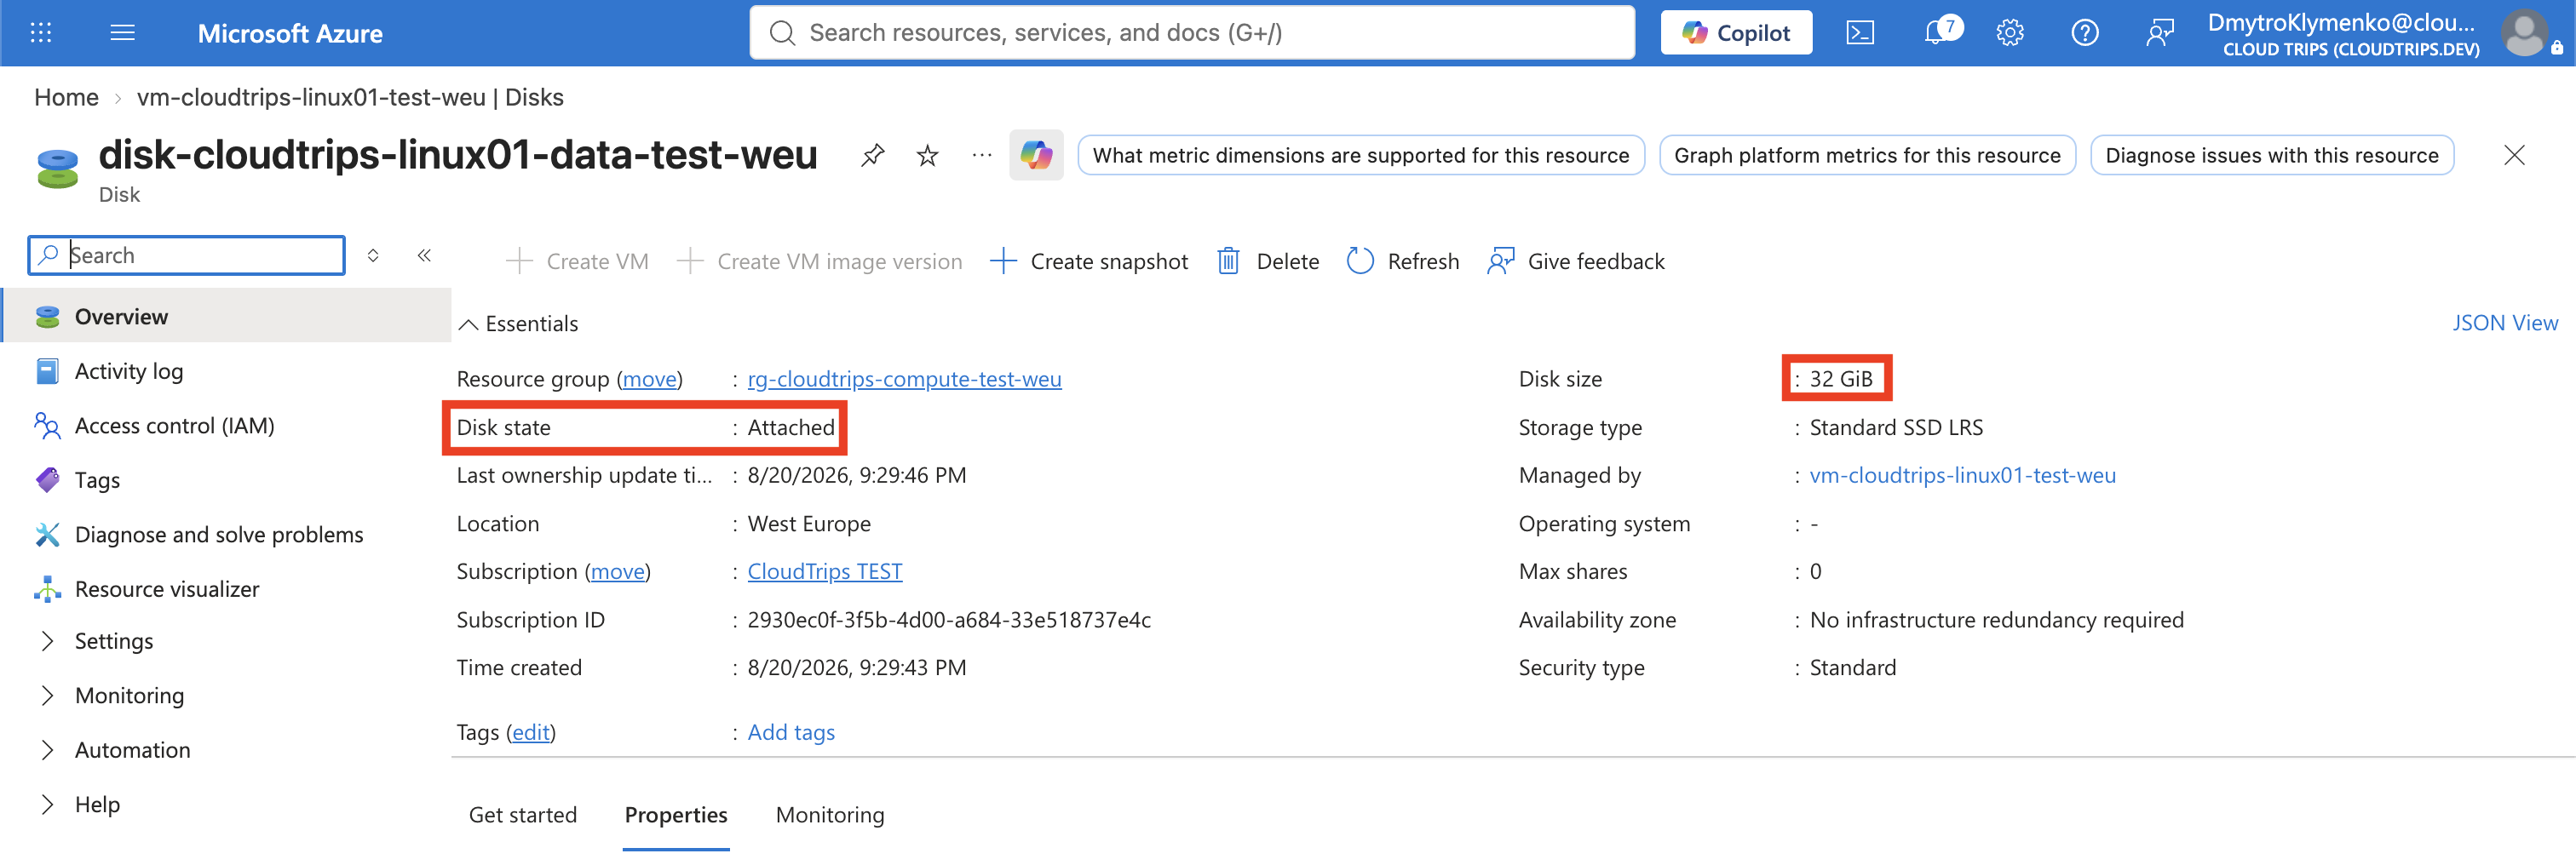Click the Add tags link
The height and width of the screenshot is (865, 2576).
pos(791,732)
